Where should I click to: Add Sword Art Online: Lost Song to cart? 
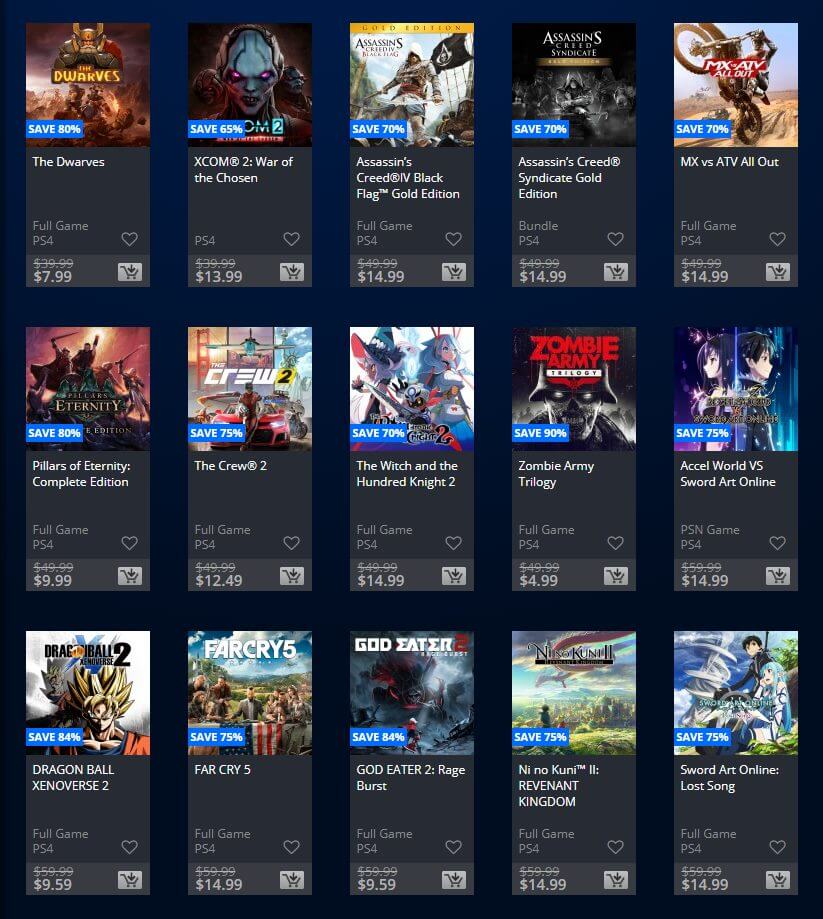click(777, 880)
